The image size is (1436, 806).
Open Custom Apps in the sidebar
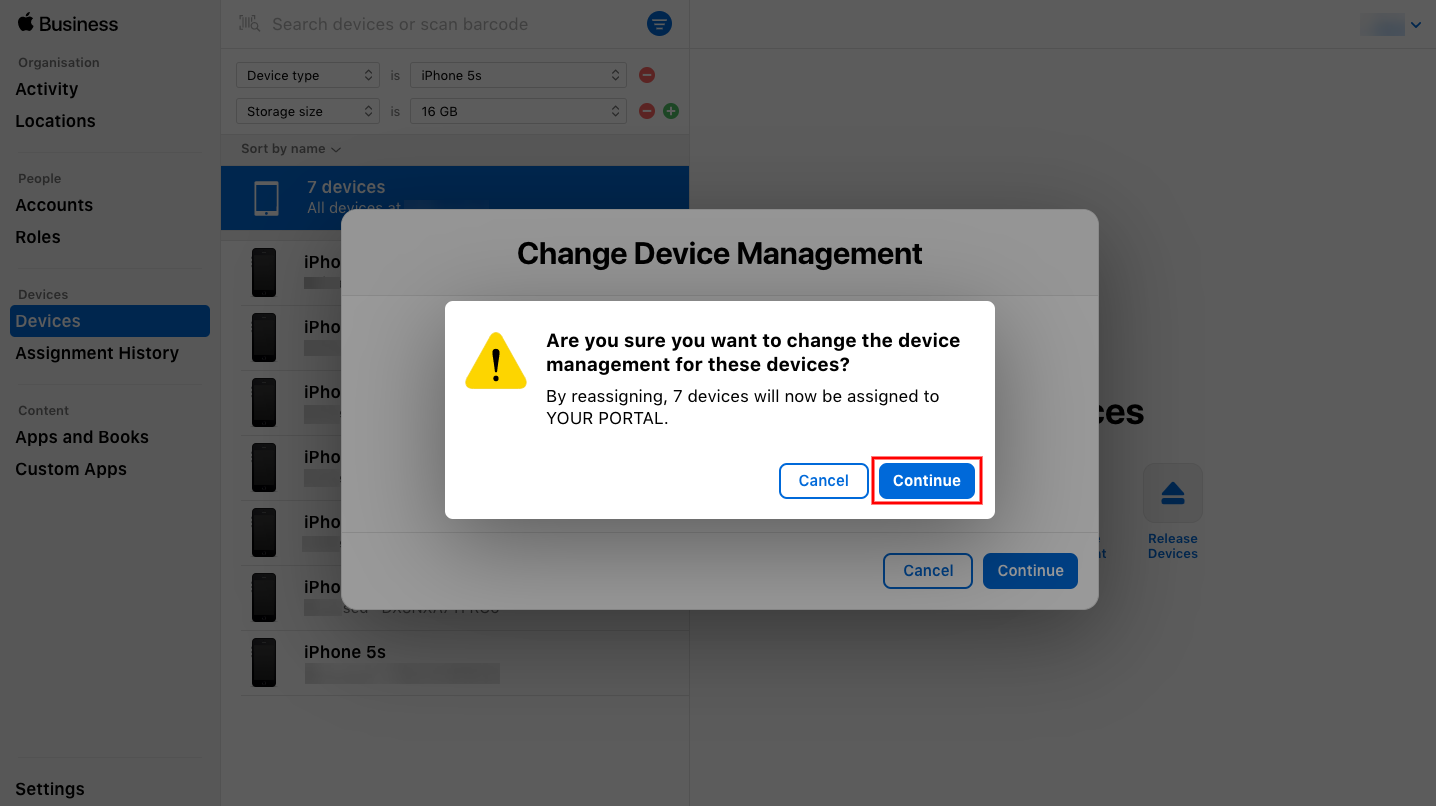71,469
